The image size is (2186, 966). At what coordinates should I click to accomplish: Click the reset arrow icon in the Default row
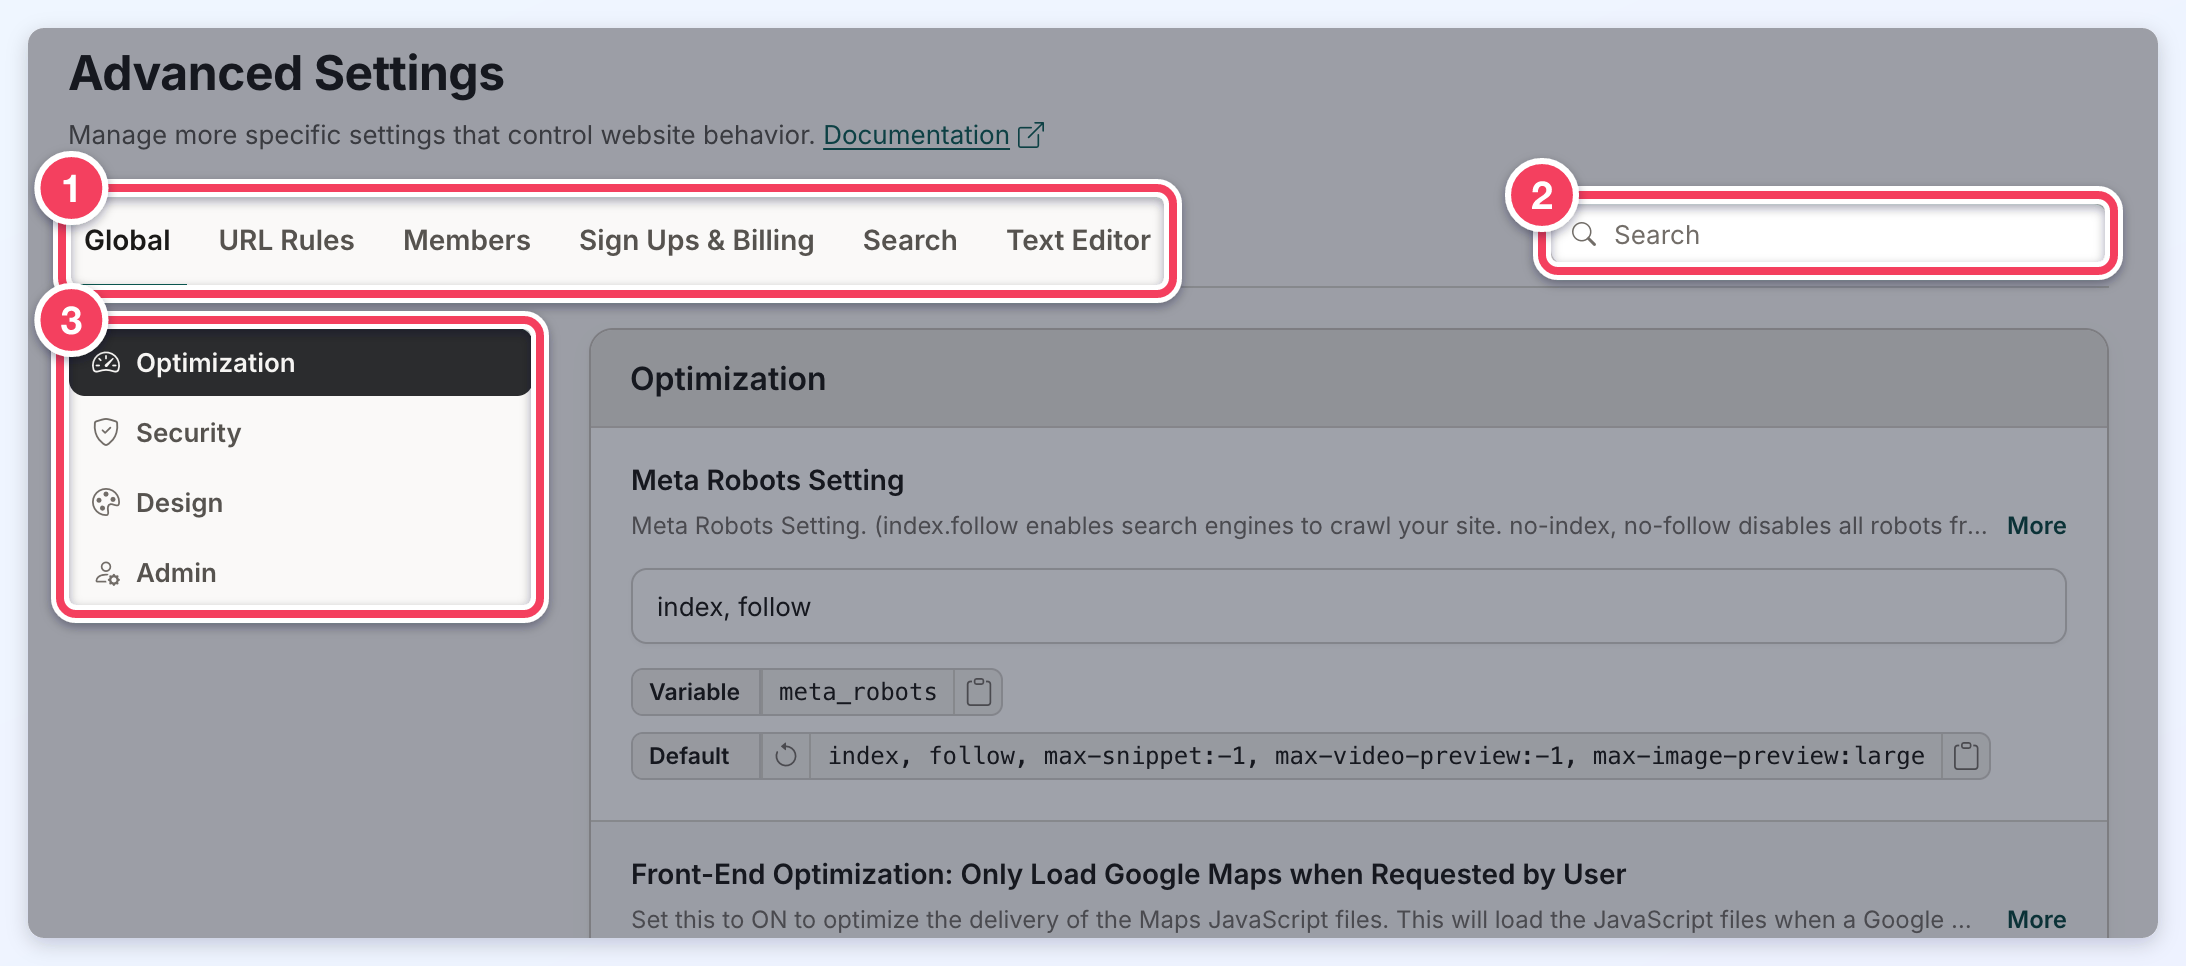pyautogui.click(x=786, y=755)
